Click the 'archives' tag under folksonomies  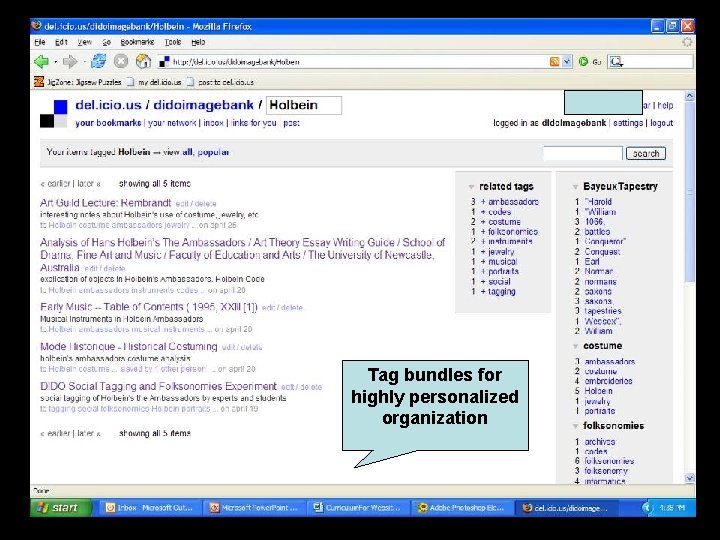coord(599,442)
